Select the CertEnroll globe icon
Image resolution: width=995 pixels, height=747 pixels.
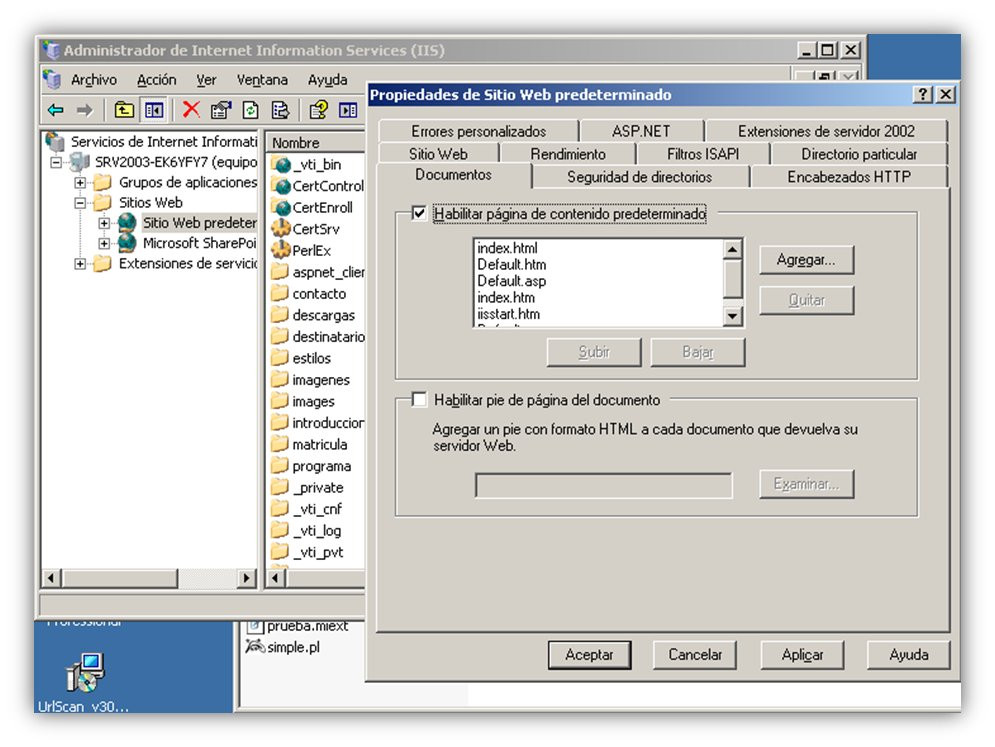[x=280, y=208]
